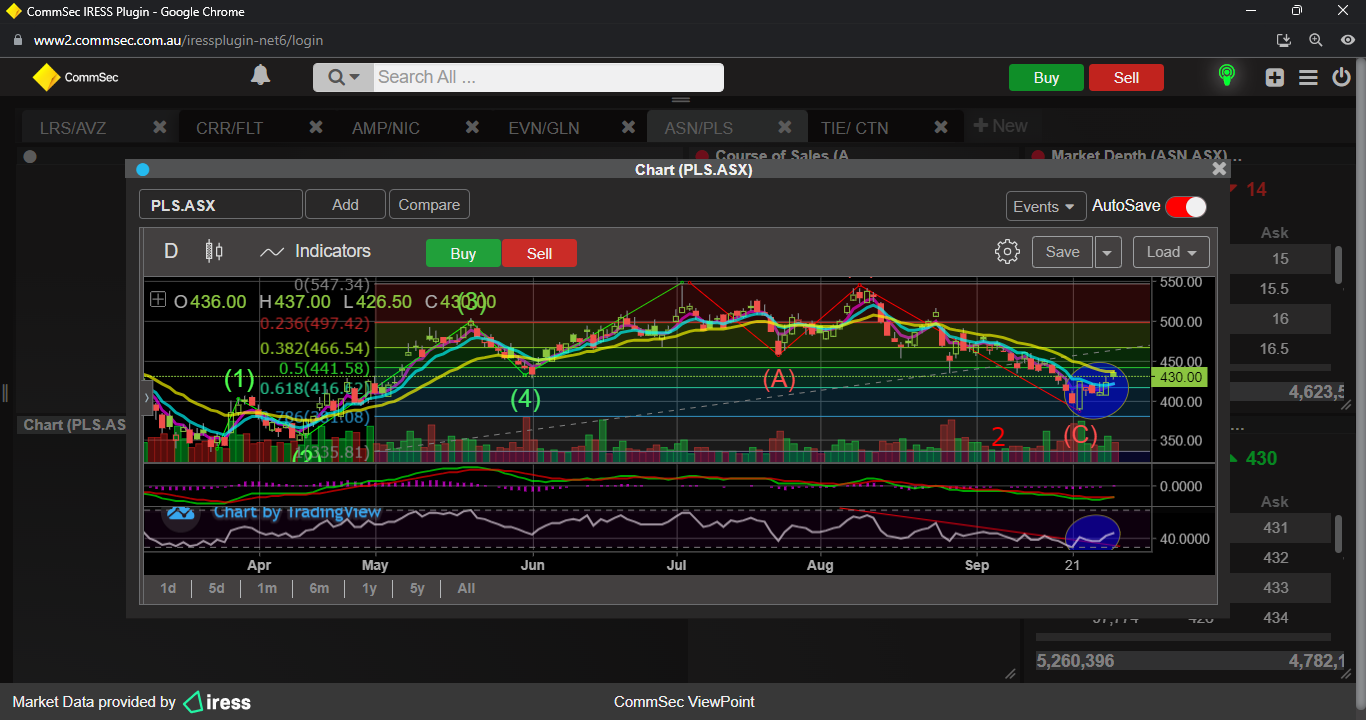Click the Chrome zoom magnifier icon
The image size is (1366, 720).
coord(1315,40)
